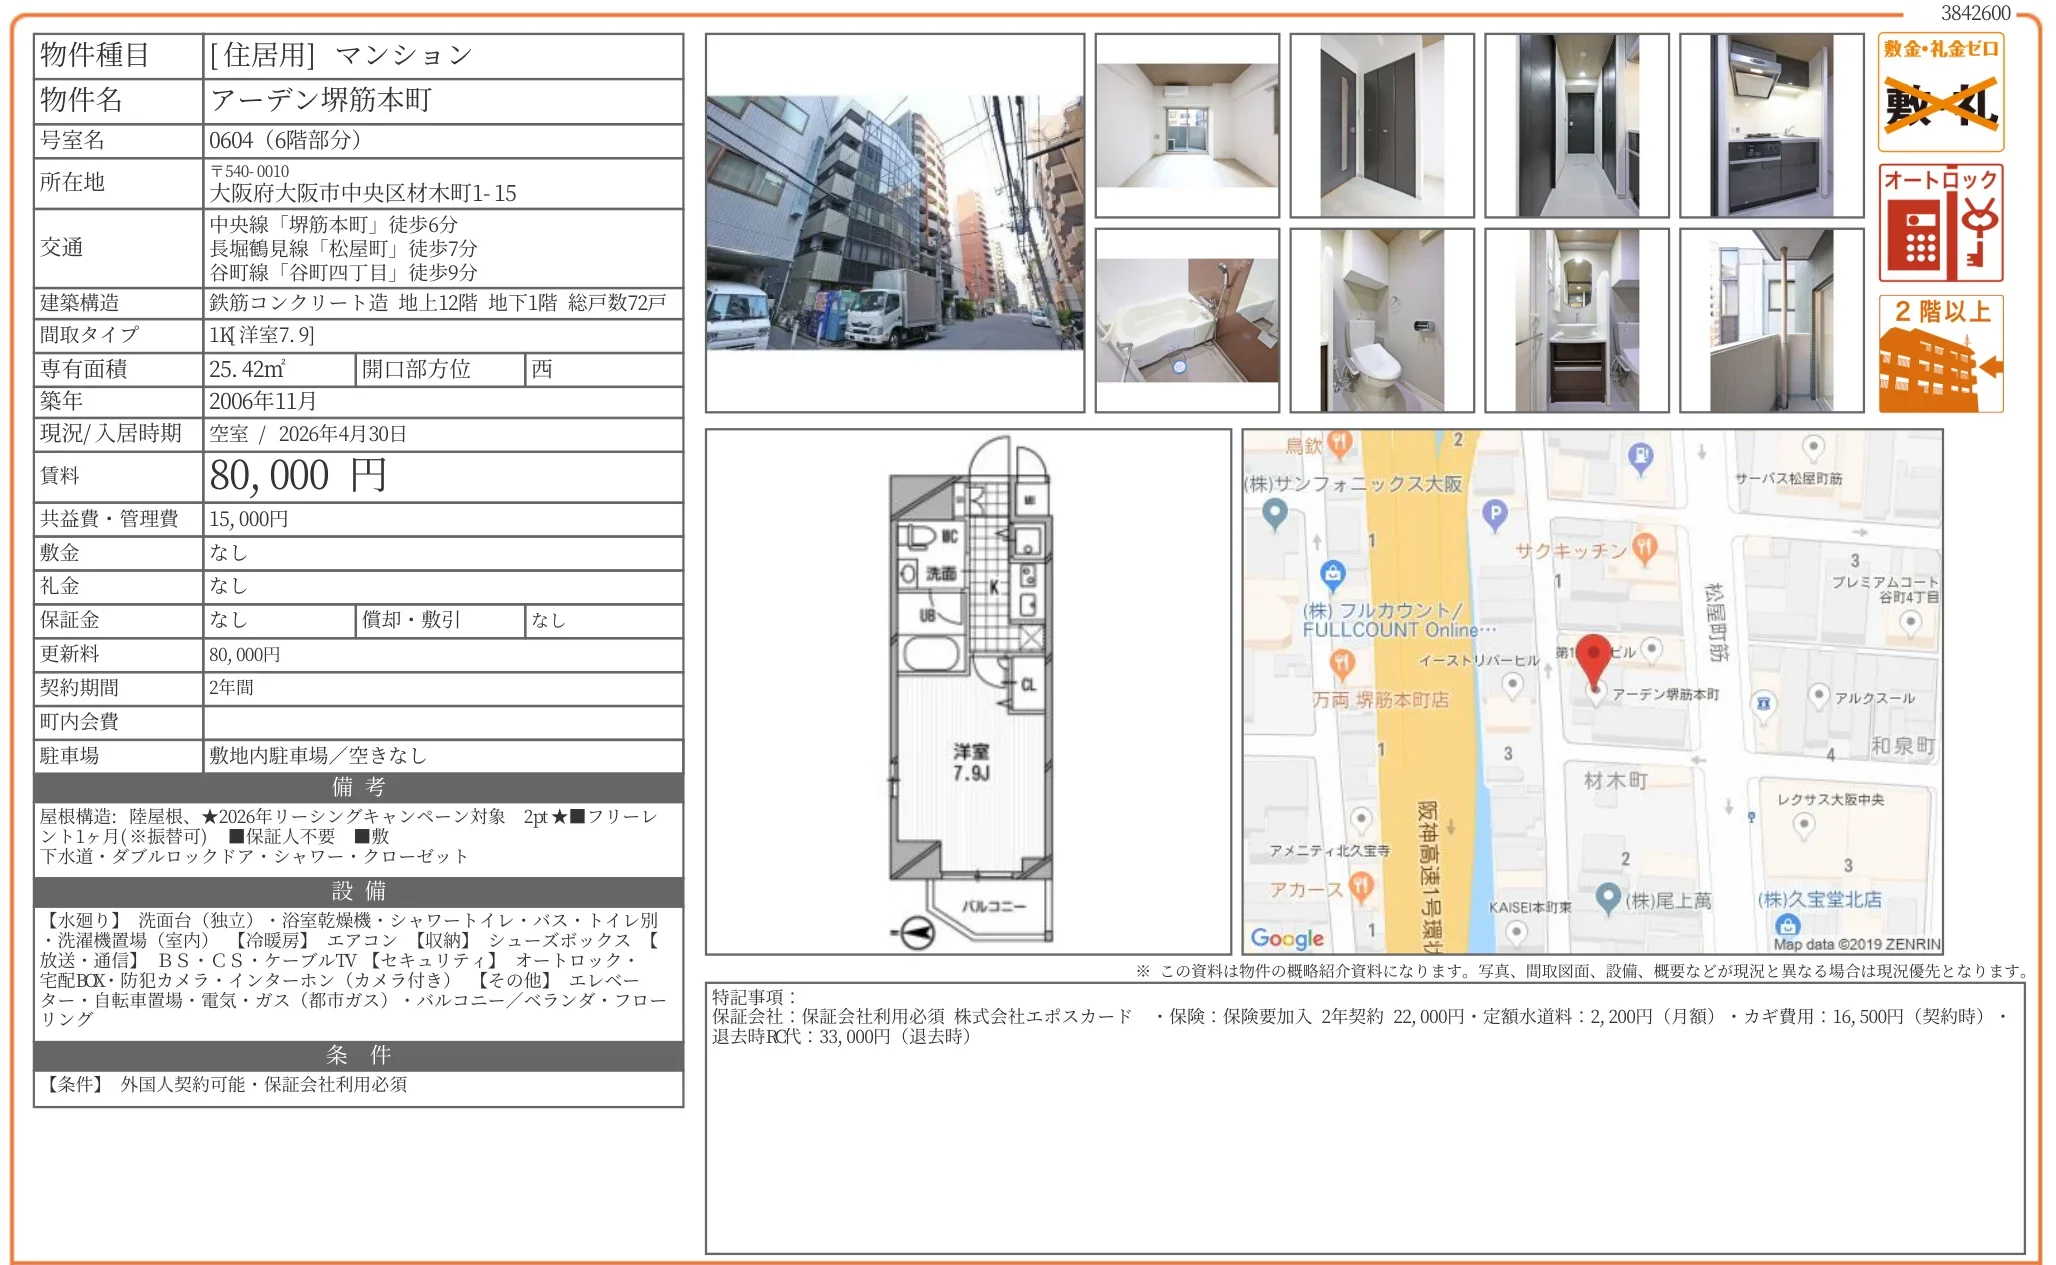Open the Google logo on the map
The image size is (2056, 1265).
[x=1286, y=939]
